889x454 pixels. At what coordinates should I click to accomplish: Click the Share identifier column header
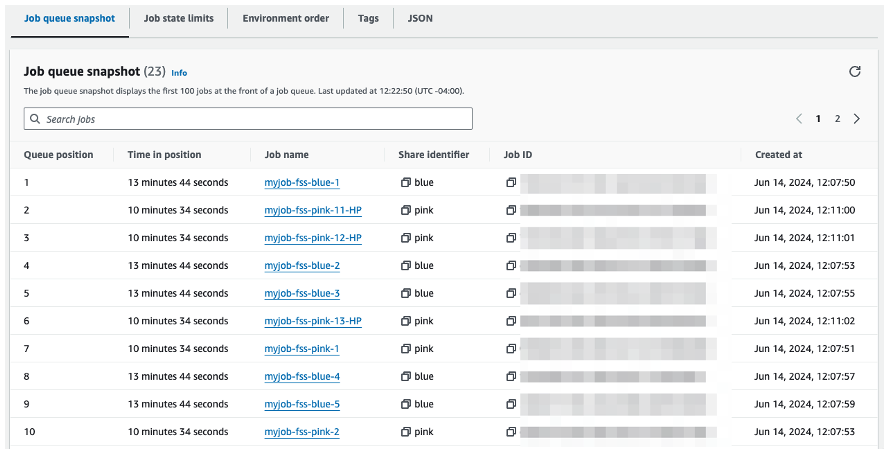tap(434, 155)
